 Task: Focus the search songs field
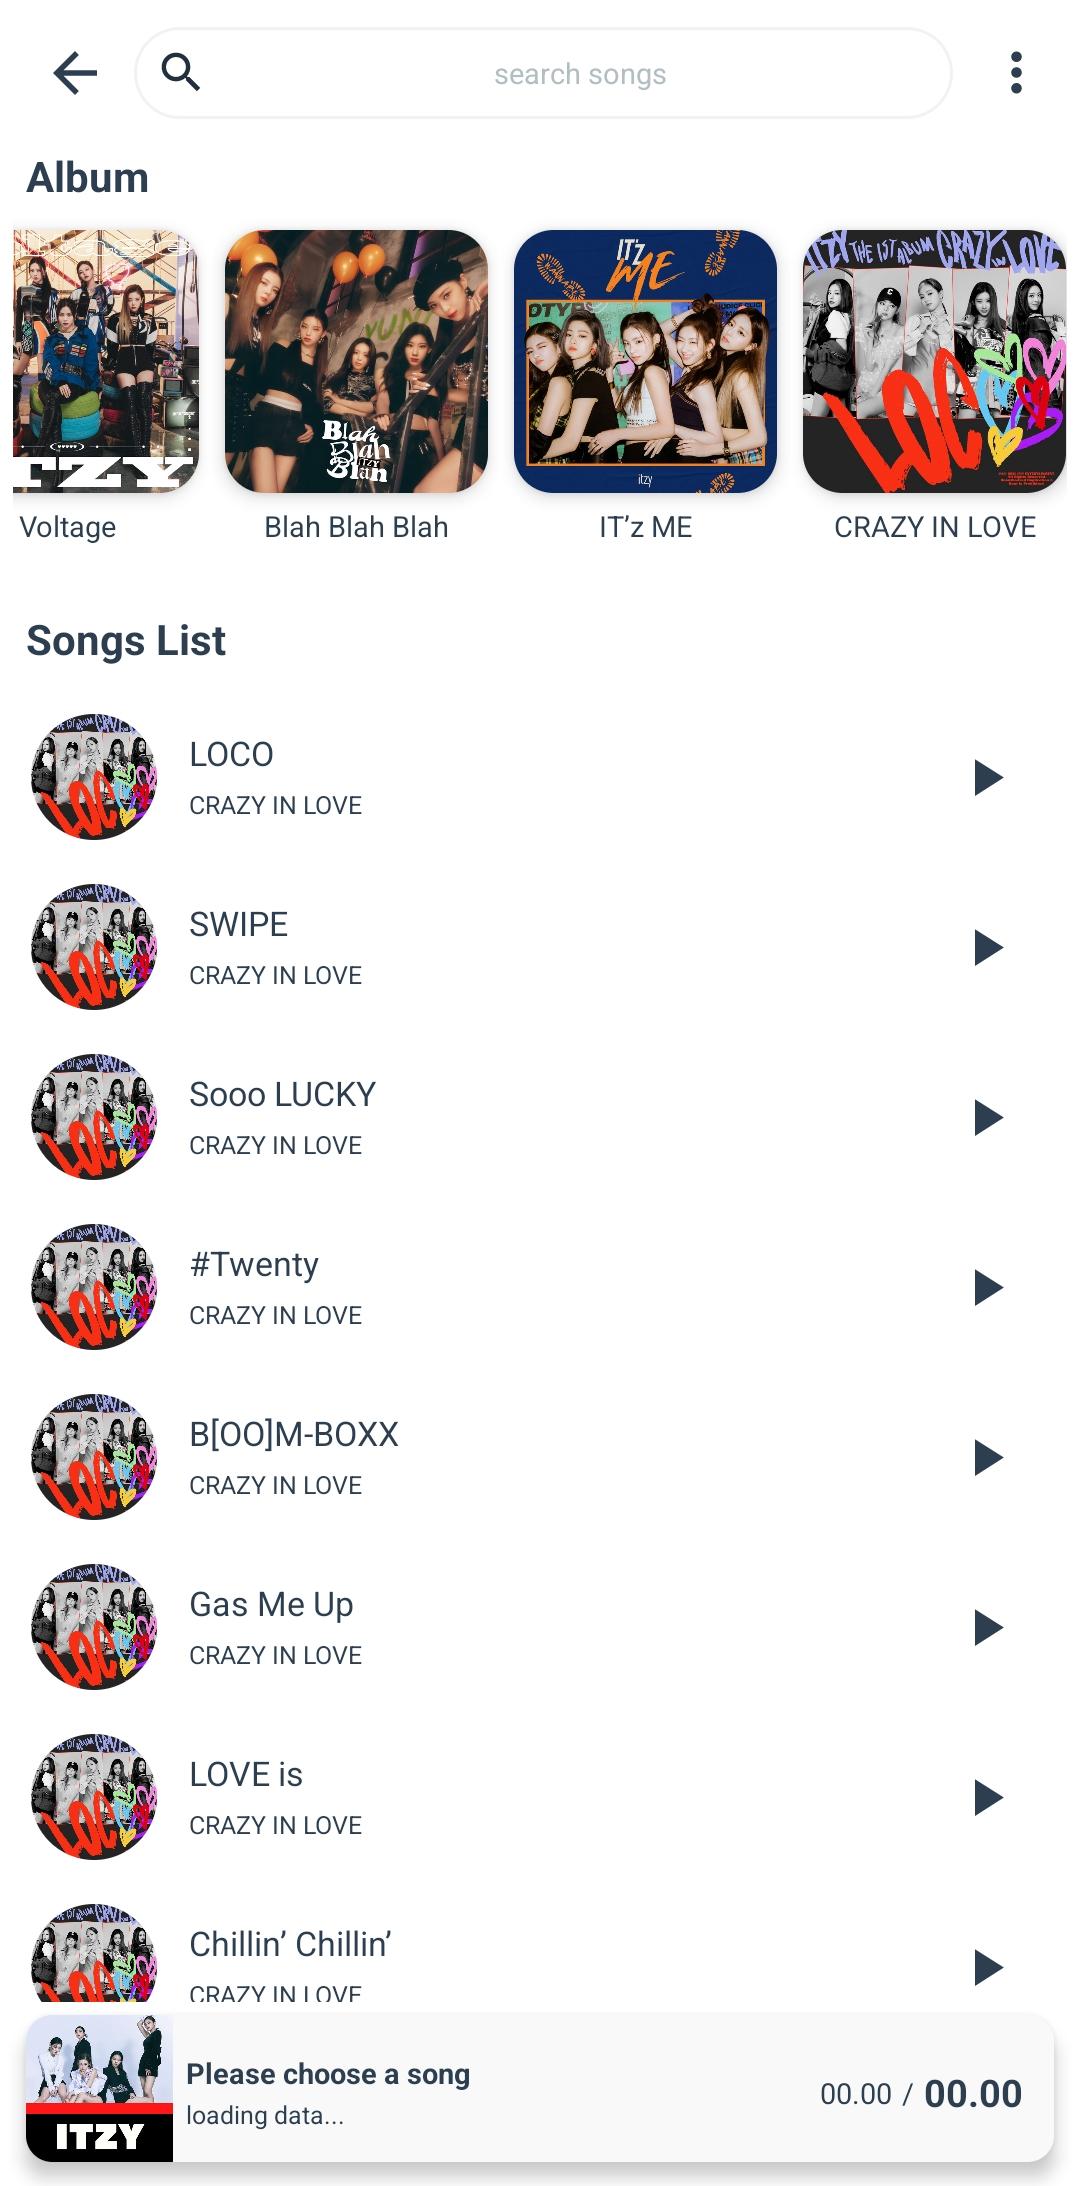(x=544, y=73)
